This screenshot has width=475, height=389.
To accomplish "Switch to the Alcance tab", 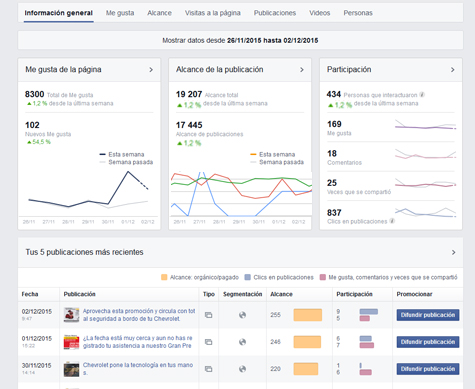I will (x=159, y=13).
